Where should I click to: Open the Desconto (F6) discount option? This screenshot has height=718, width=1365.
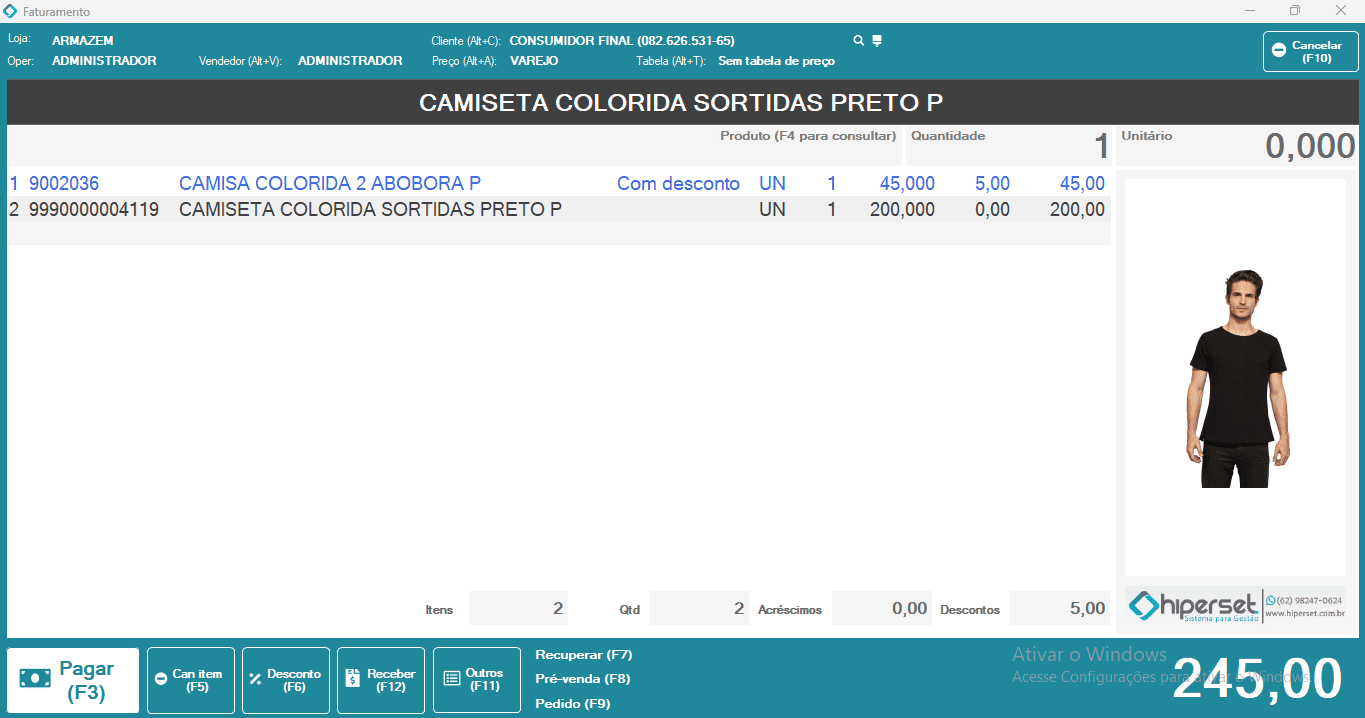(x=286, y=680)
